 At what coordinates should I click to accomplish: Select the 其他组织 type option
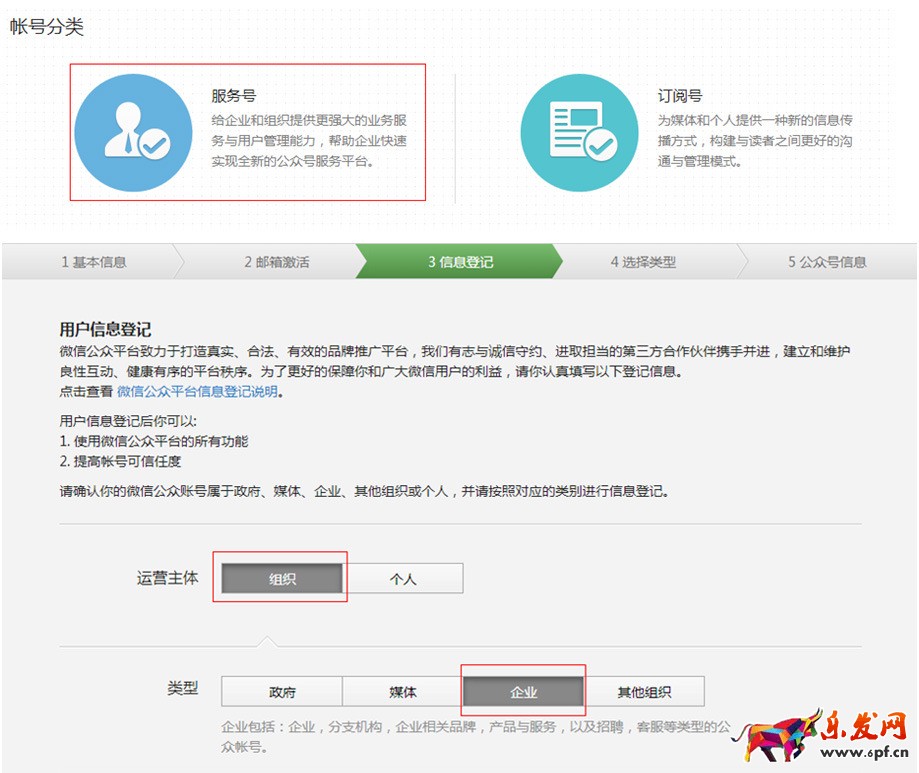click(644, 692)
